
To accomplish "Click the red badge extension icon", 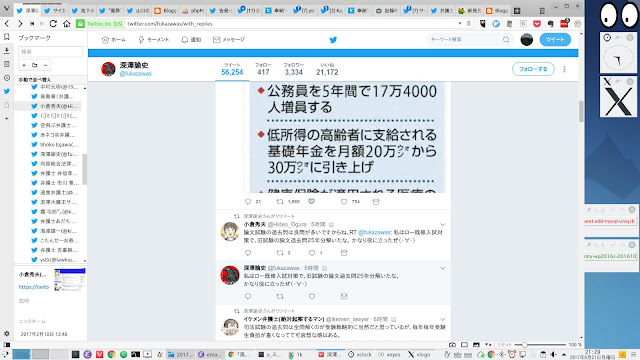I will click(564, 23).
